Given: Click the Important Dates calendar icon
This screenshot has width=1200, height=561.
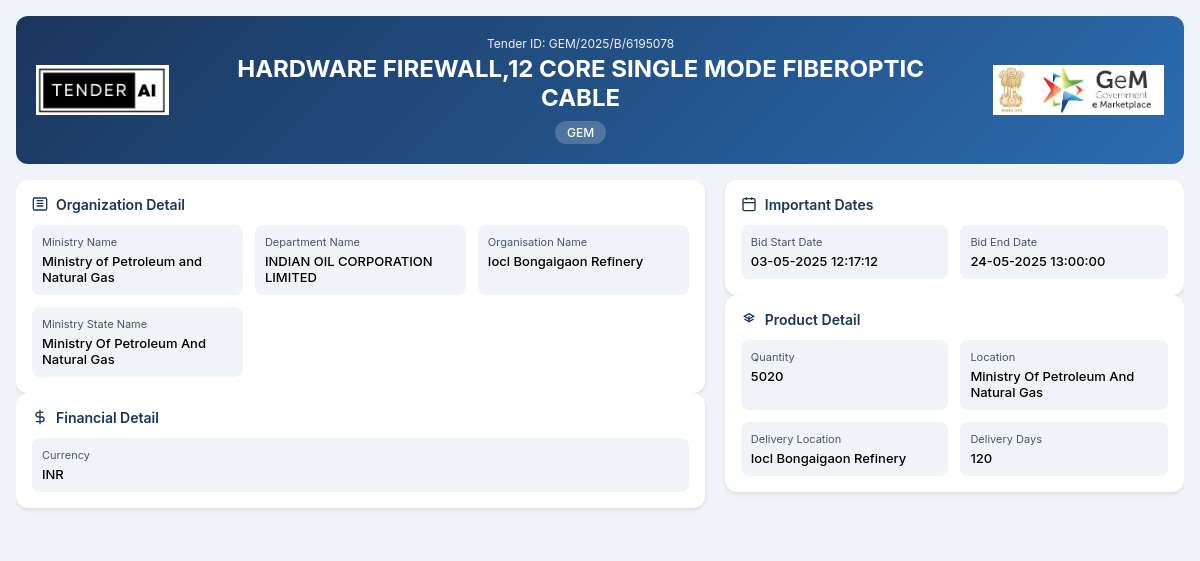Looking at the screenshot, I should click(x=749, y=204).
